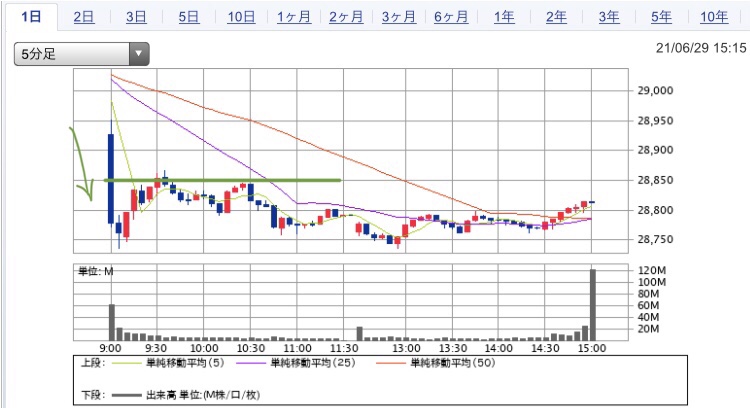Image resolution: width=750 pixels, height=408 pixels.
Task: Switch to the 2ヶ月 range tab
Action: pyautogui.click(x=346, y=17)
